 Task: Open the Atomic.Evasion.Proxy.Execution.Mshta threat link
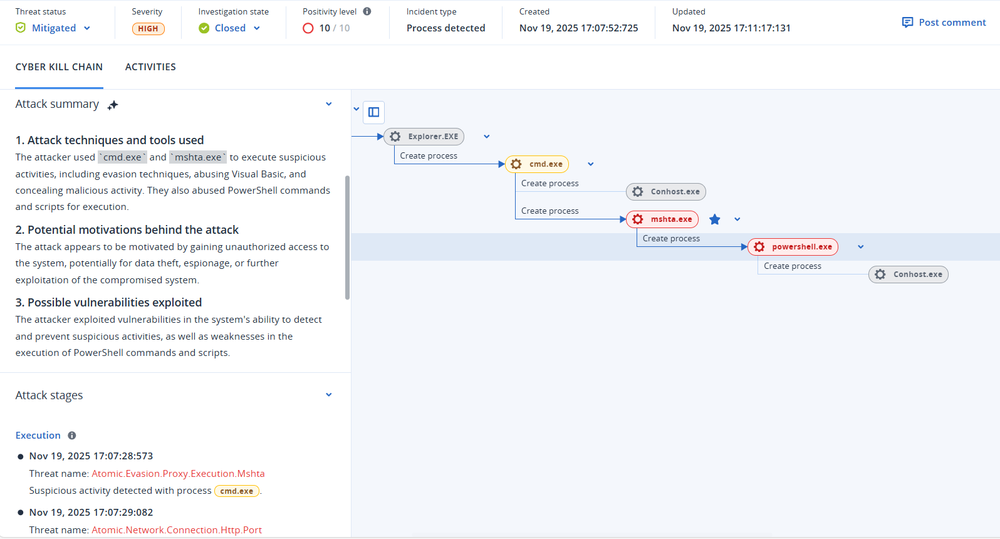coord(178,473)
